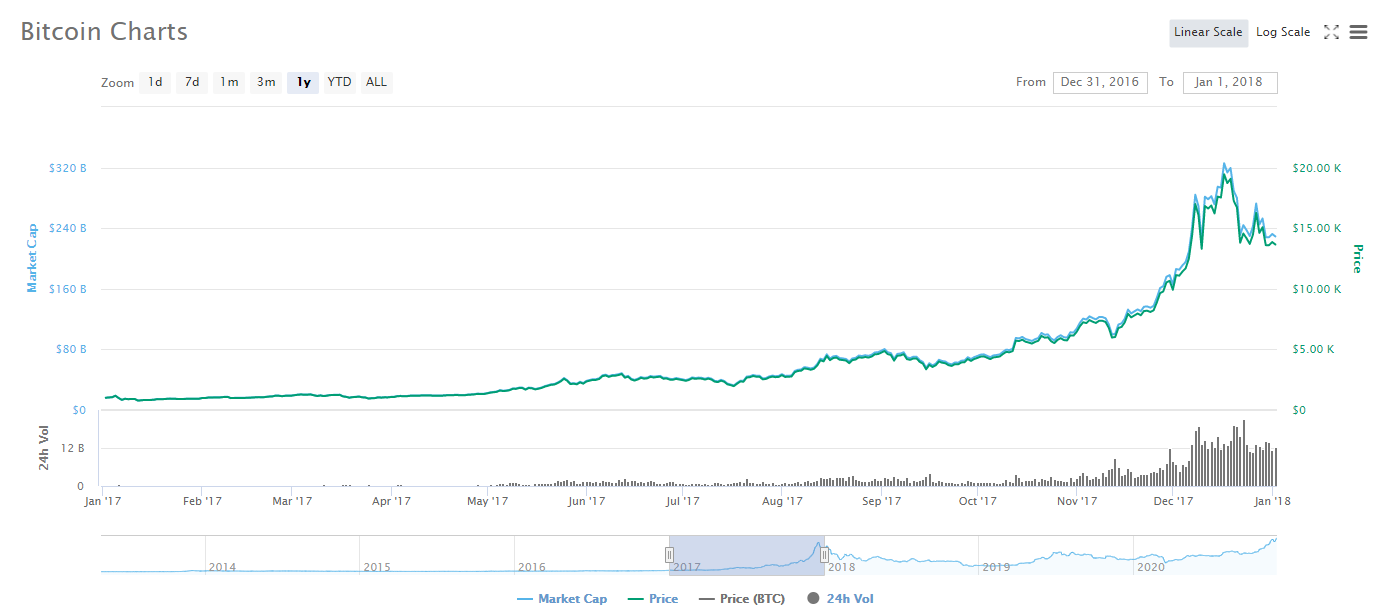Open the chart hamburger menu
Viewport: 1383px width, 616px height.
[1358, 32]
